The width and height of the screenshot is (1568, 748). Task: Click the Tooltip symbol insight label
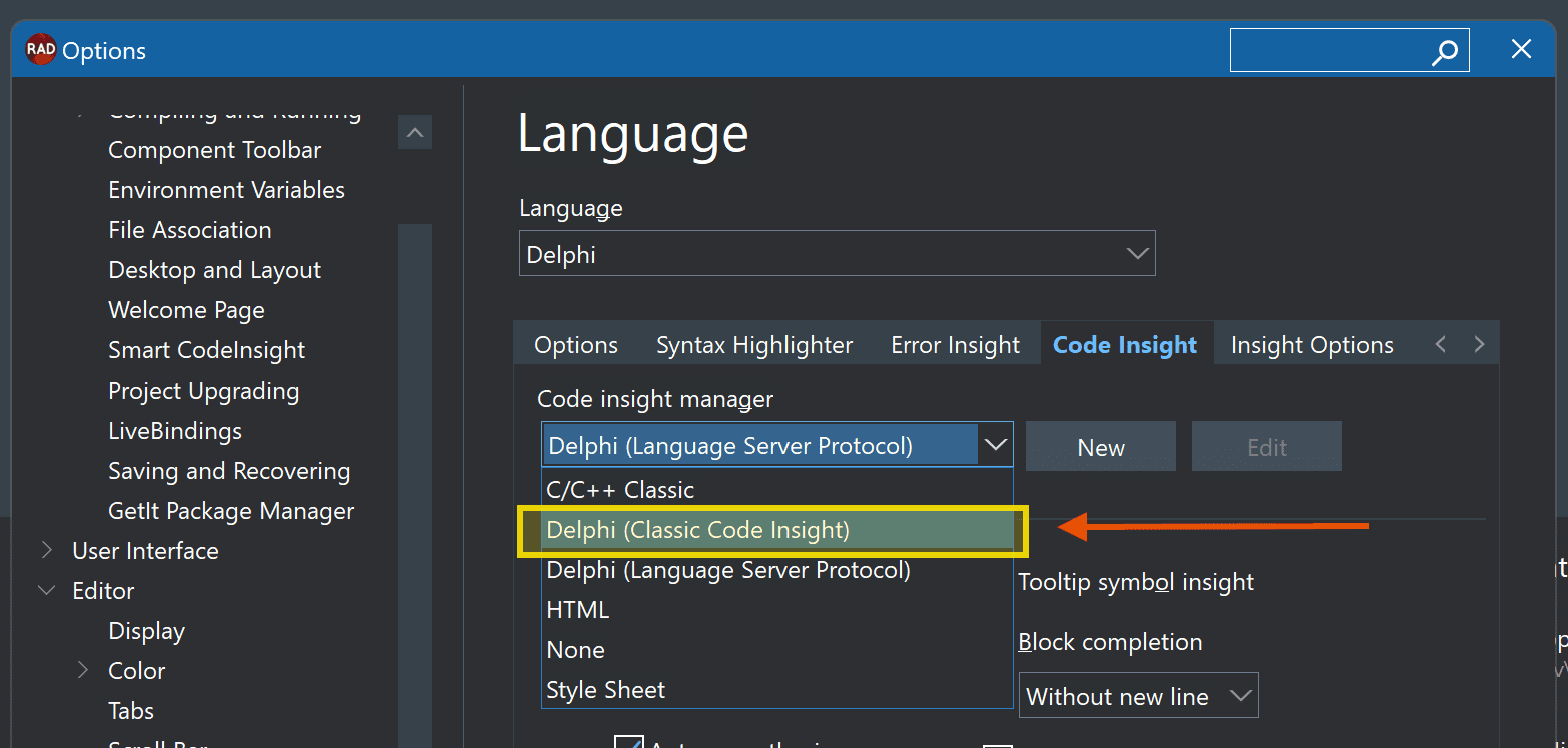pyautogui.click(x=1136, y=582)
